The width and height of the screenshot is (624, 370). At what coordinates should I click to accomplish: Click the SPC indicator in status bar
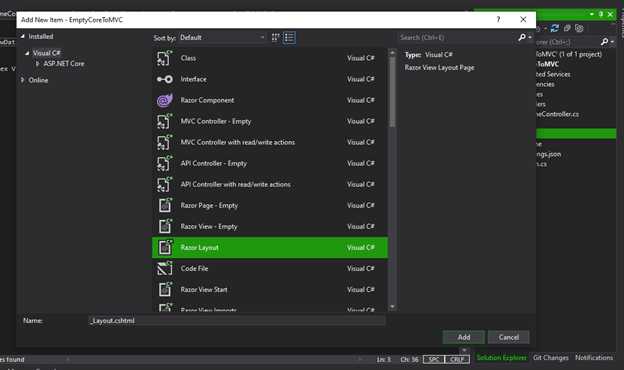click(x=434, y=359)
